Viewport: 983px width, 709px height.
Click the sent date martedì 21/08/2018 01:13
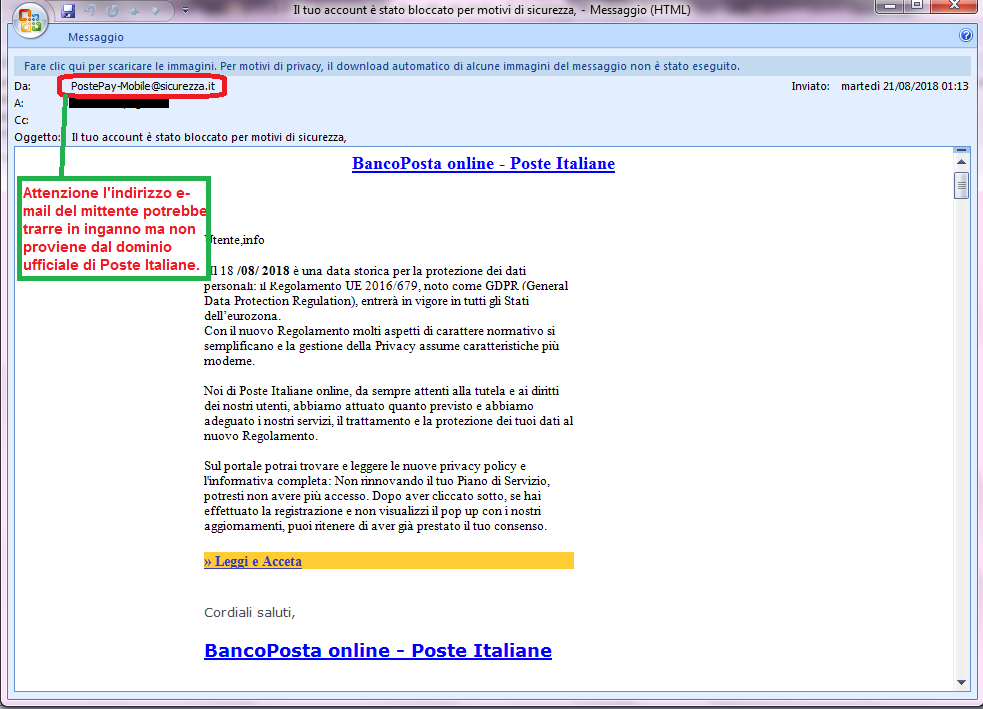coord(904,86)
